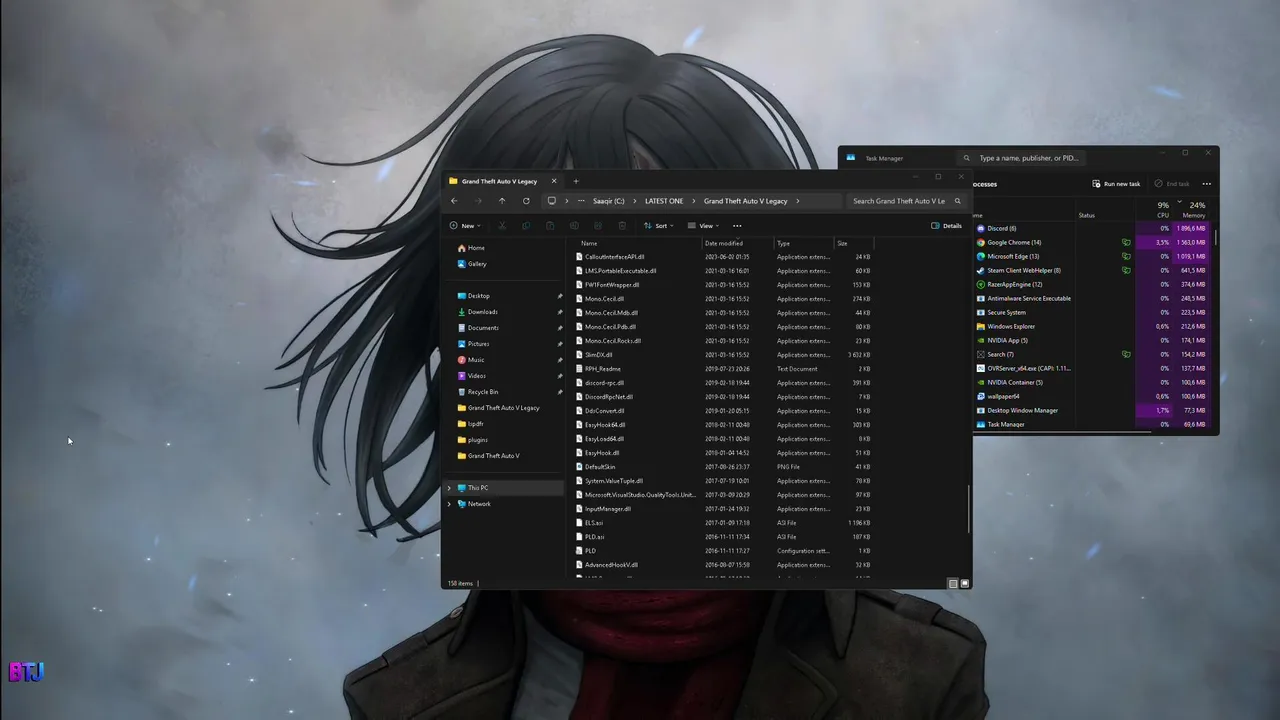The image size is (1280, 720).
Task: Expand chevron after LATEST ONE breadcrumb
Action: [x=694, y=201]
